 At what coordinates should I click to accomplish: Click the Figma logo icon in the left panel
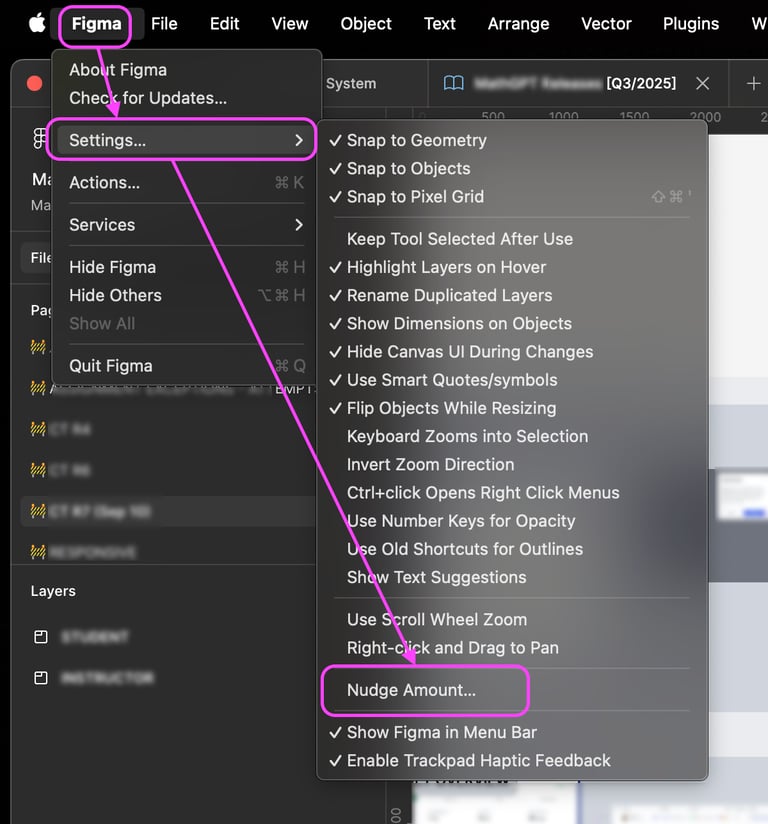(40, 139)
